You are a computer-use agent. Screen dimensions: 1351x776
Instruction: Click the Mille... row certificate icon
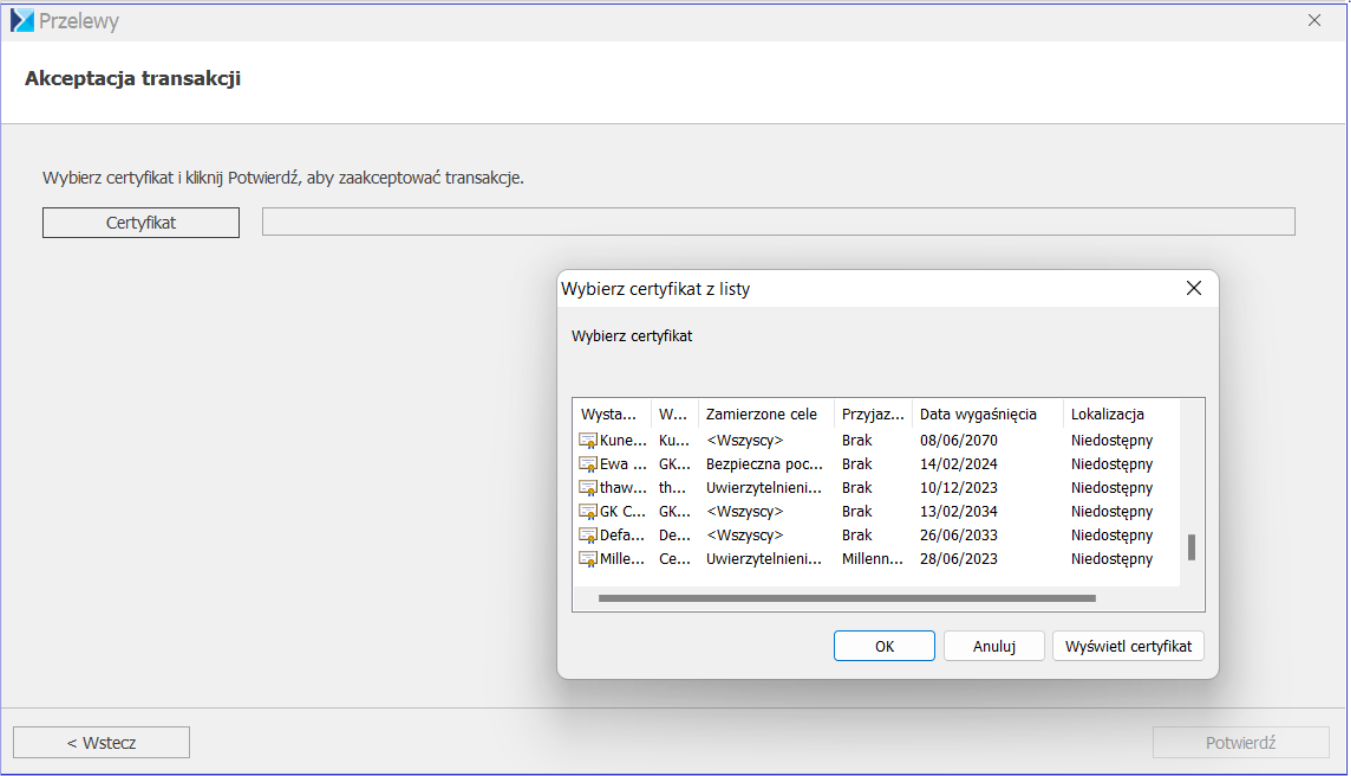point(588,559)
